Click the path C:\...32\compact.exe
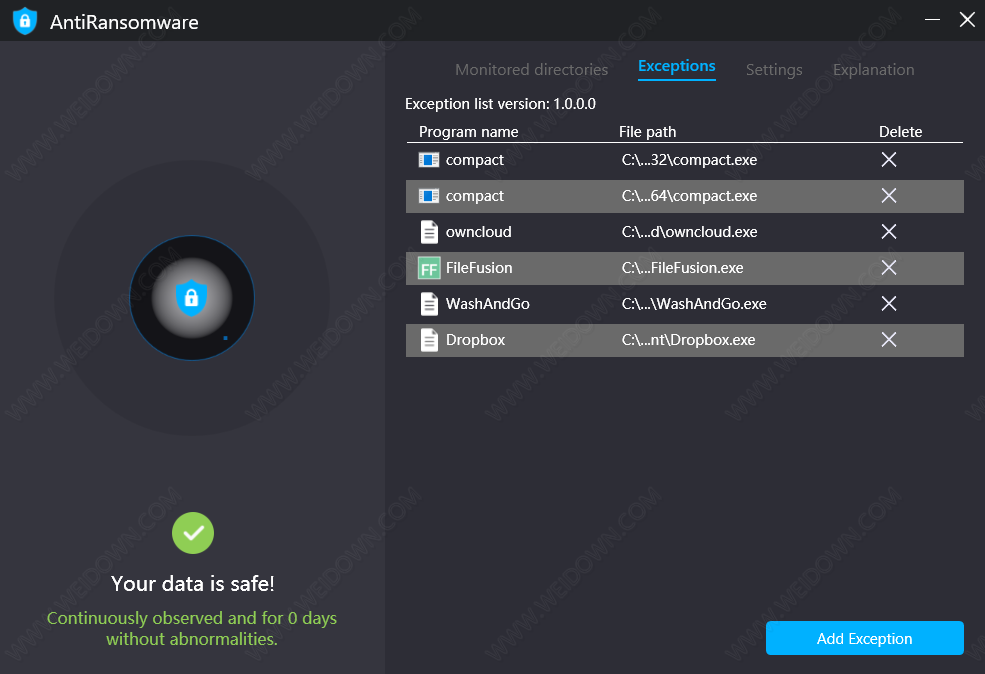Image resolution: width=985 pixels, height=674 pixels. (689, 160)
